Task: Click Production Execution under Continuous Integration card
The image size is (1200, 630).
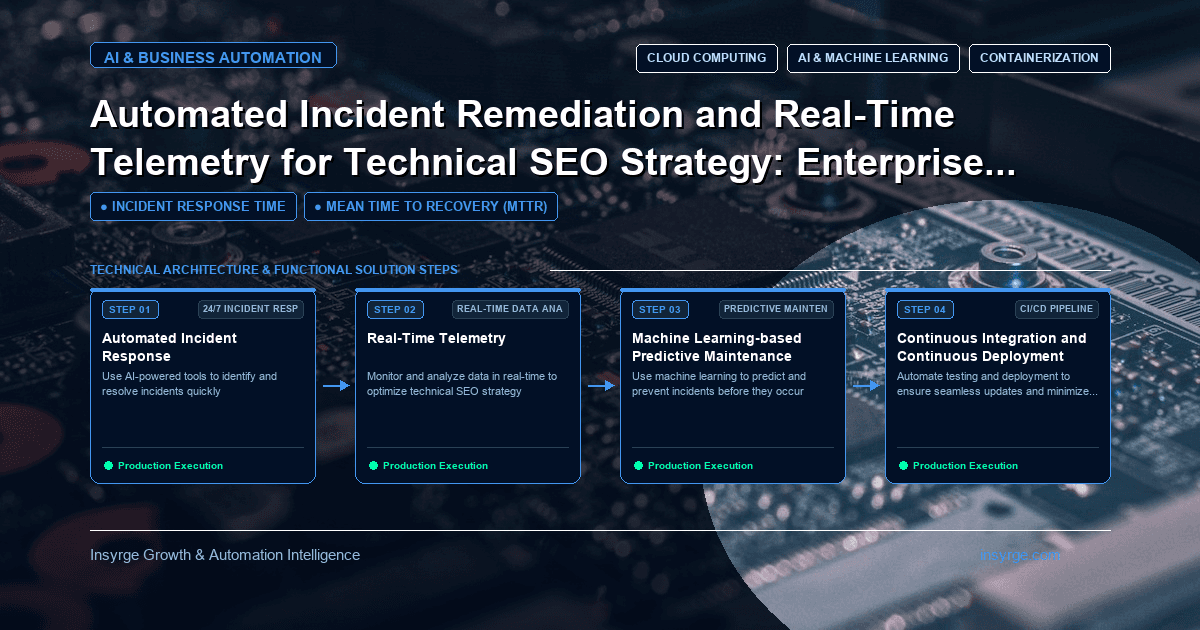Action: click(x=965, y=466)
